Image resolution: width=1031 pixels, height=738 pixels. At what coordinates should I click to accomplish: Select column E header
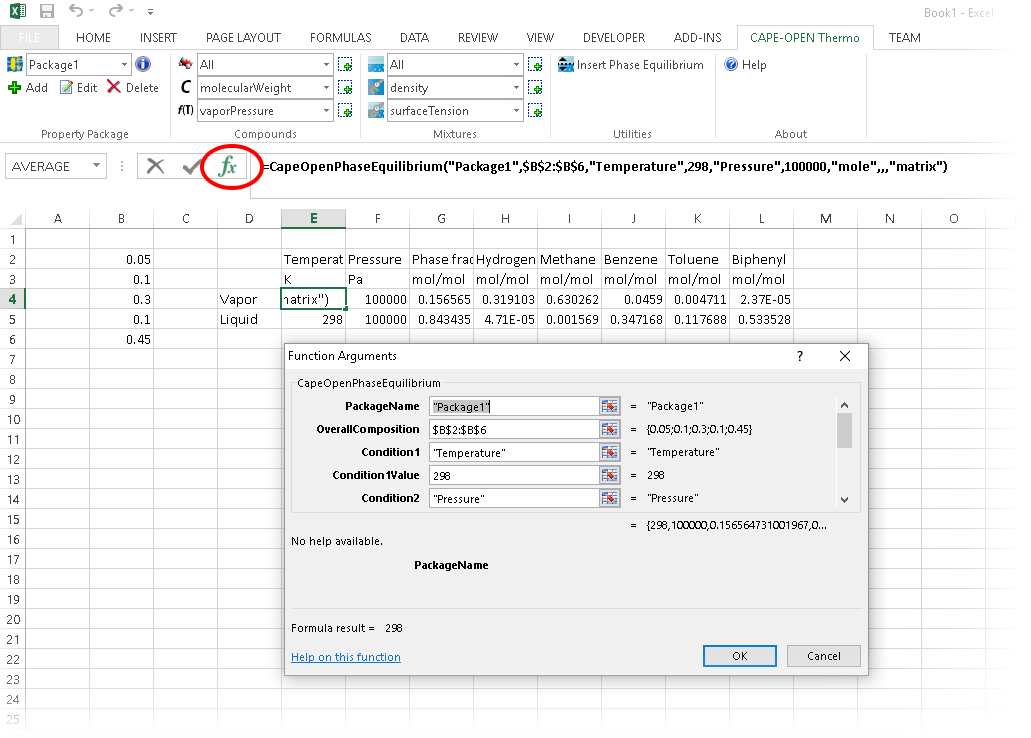[313, 218]
